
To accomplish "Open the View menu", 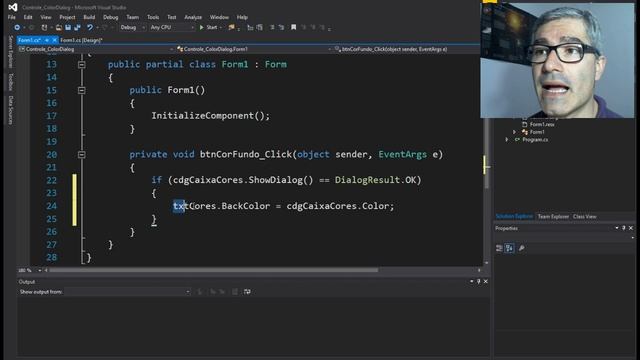I will pos(46,17).
